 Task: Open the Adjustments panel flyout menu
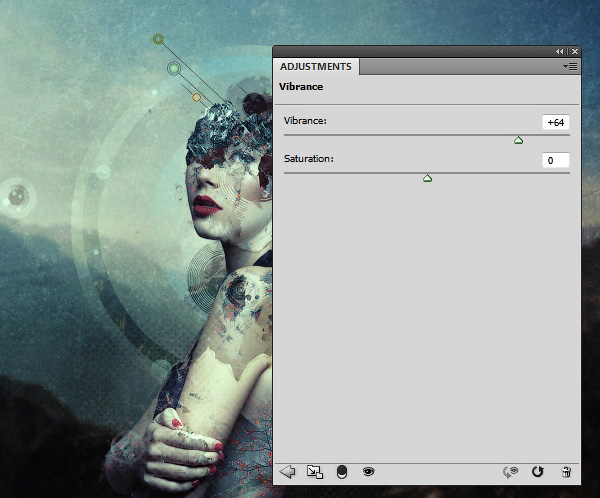[x=570, y=67]
